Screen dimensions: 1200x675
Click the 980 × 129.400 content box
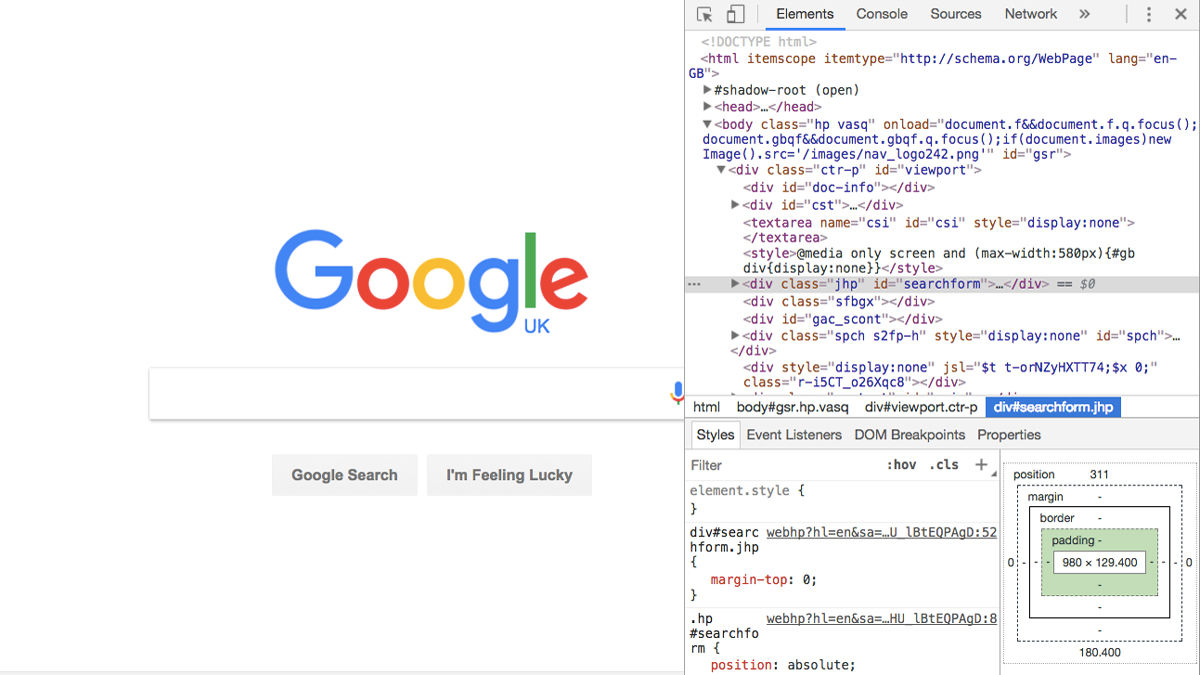point(1099,562)
